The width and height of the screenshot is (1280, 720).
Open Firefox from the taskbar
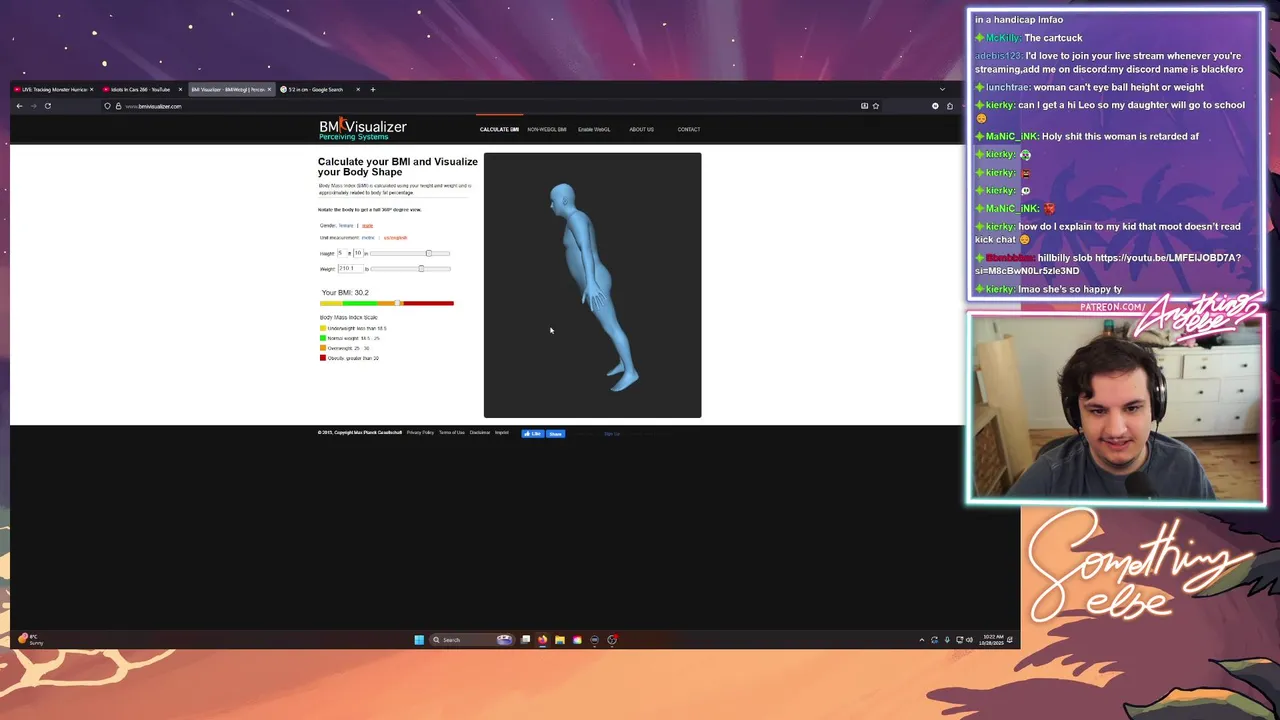pos(542,640)
